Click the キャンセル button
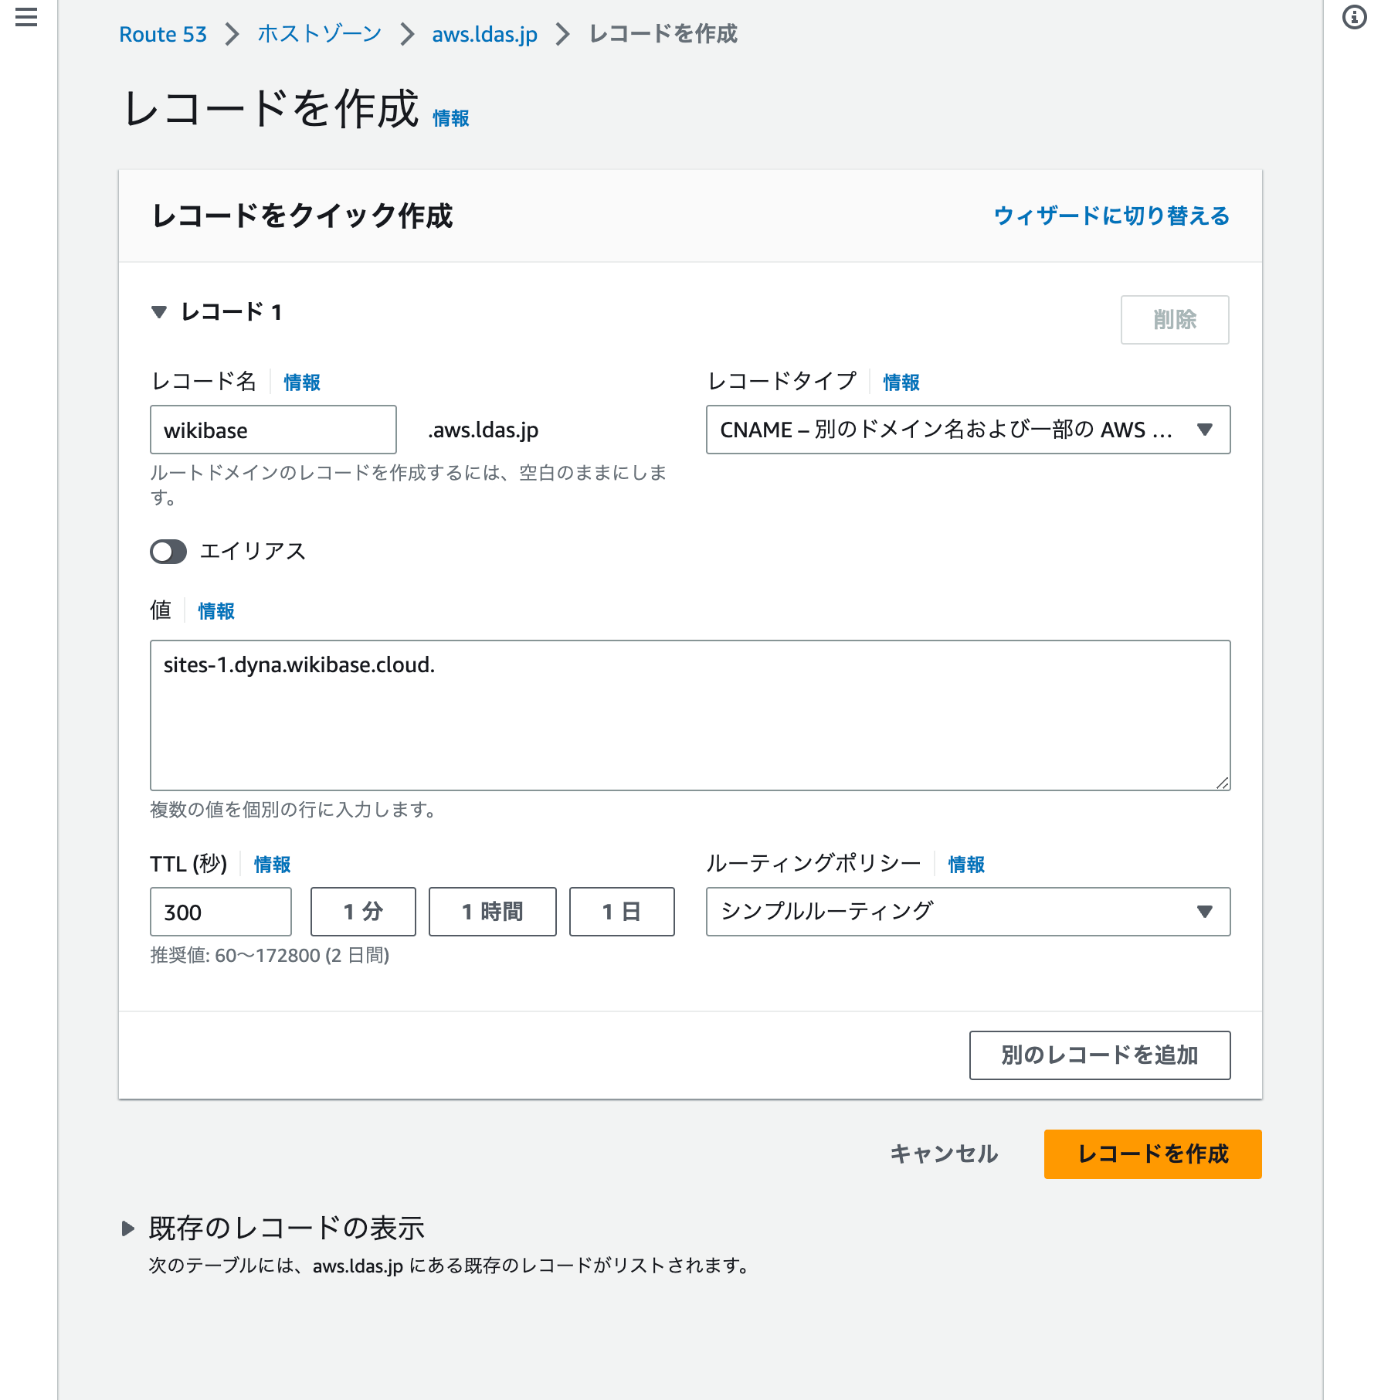1381x1400 pixels. coord(943,1154)
